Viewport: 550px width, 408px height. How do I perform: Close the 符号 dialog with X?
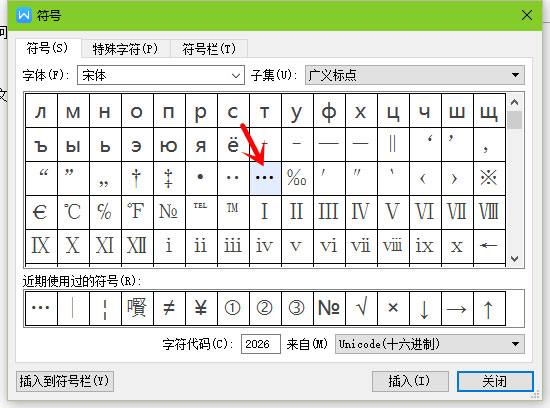[x=527, y=15]
